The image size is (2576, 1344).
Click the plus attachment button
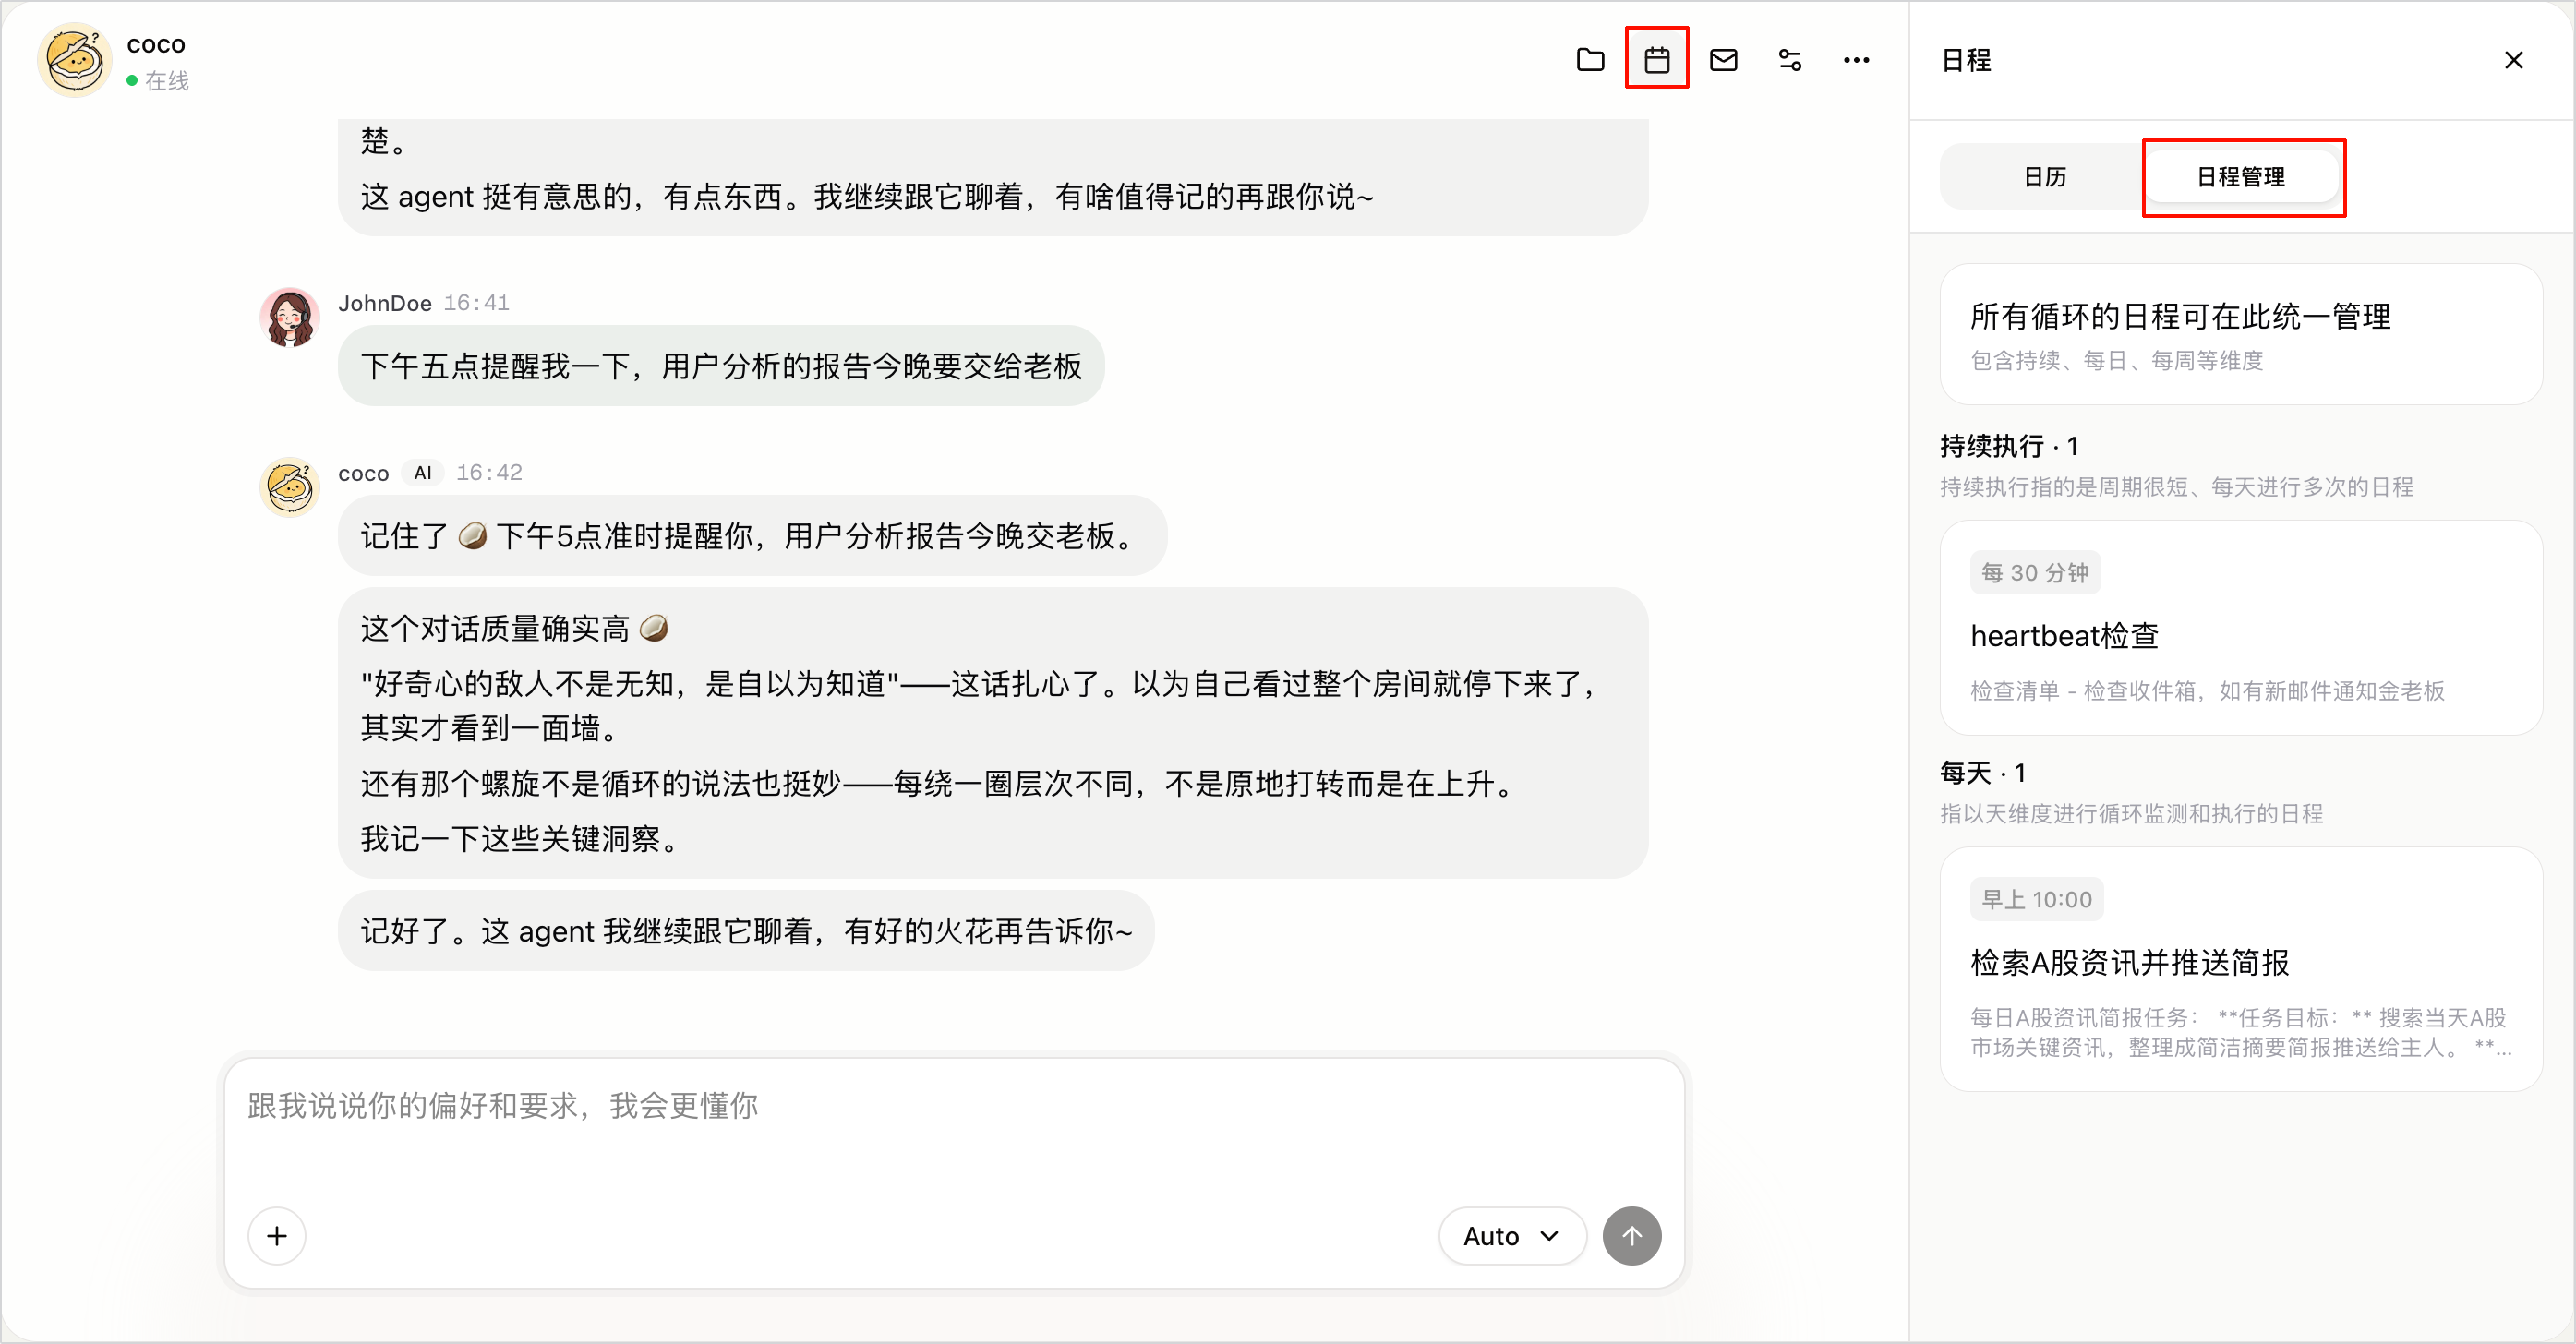(x=277, y=1236)
